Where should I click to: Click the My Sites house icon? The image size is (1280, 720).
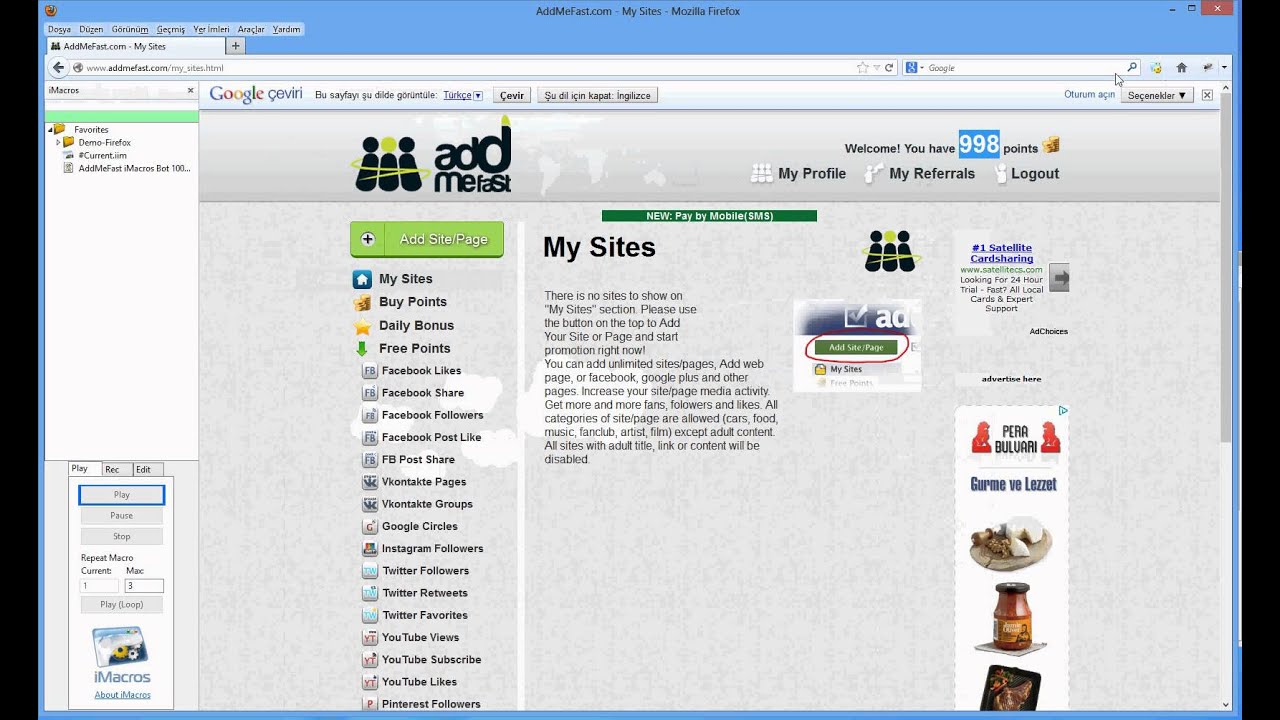[362, 279]
